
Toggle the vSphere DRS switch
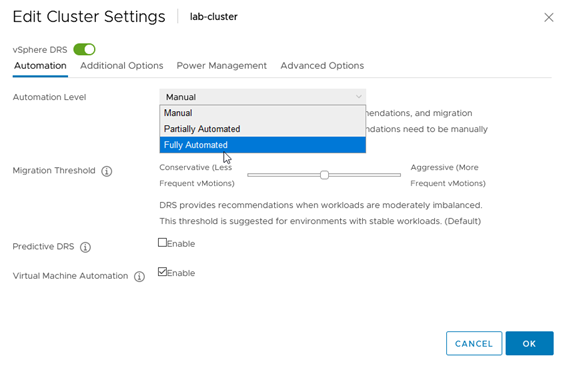pos(84,50)
